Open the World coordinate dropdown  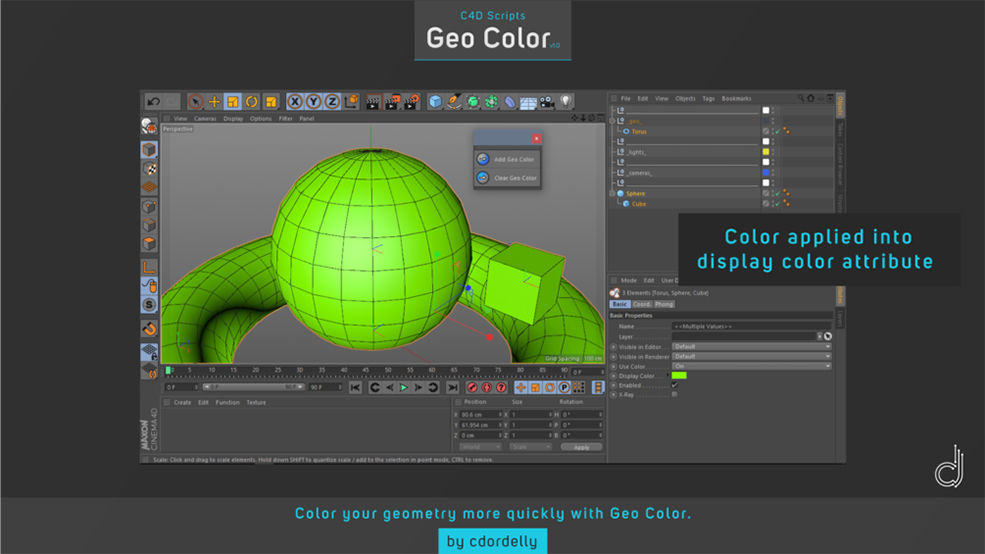pyautogui.click(x=480, y=447)
